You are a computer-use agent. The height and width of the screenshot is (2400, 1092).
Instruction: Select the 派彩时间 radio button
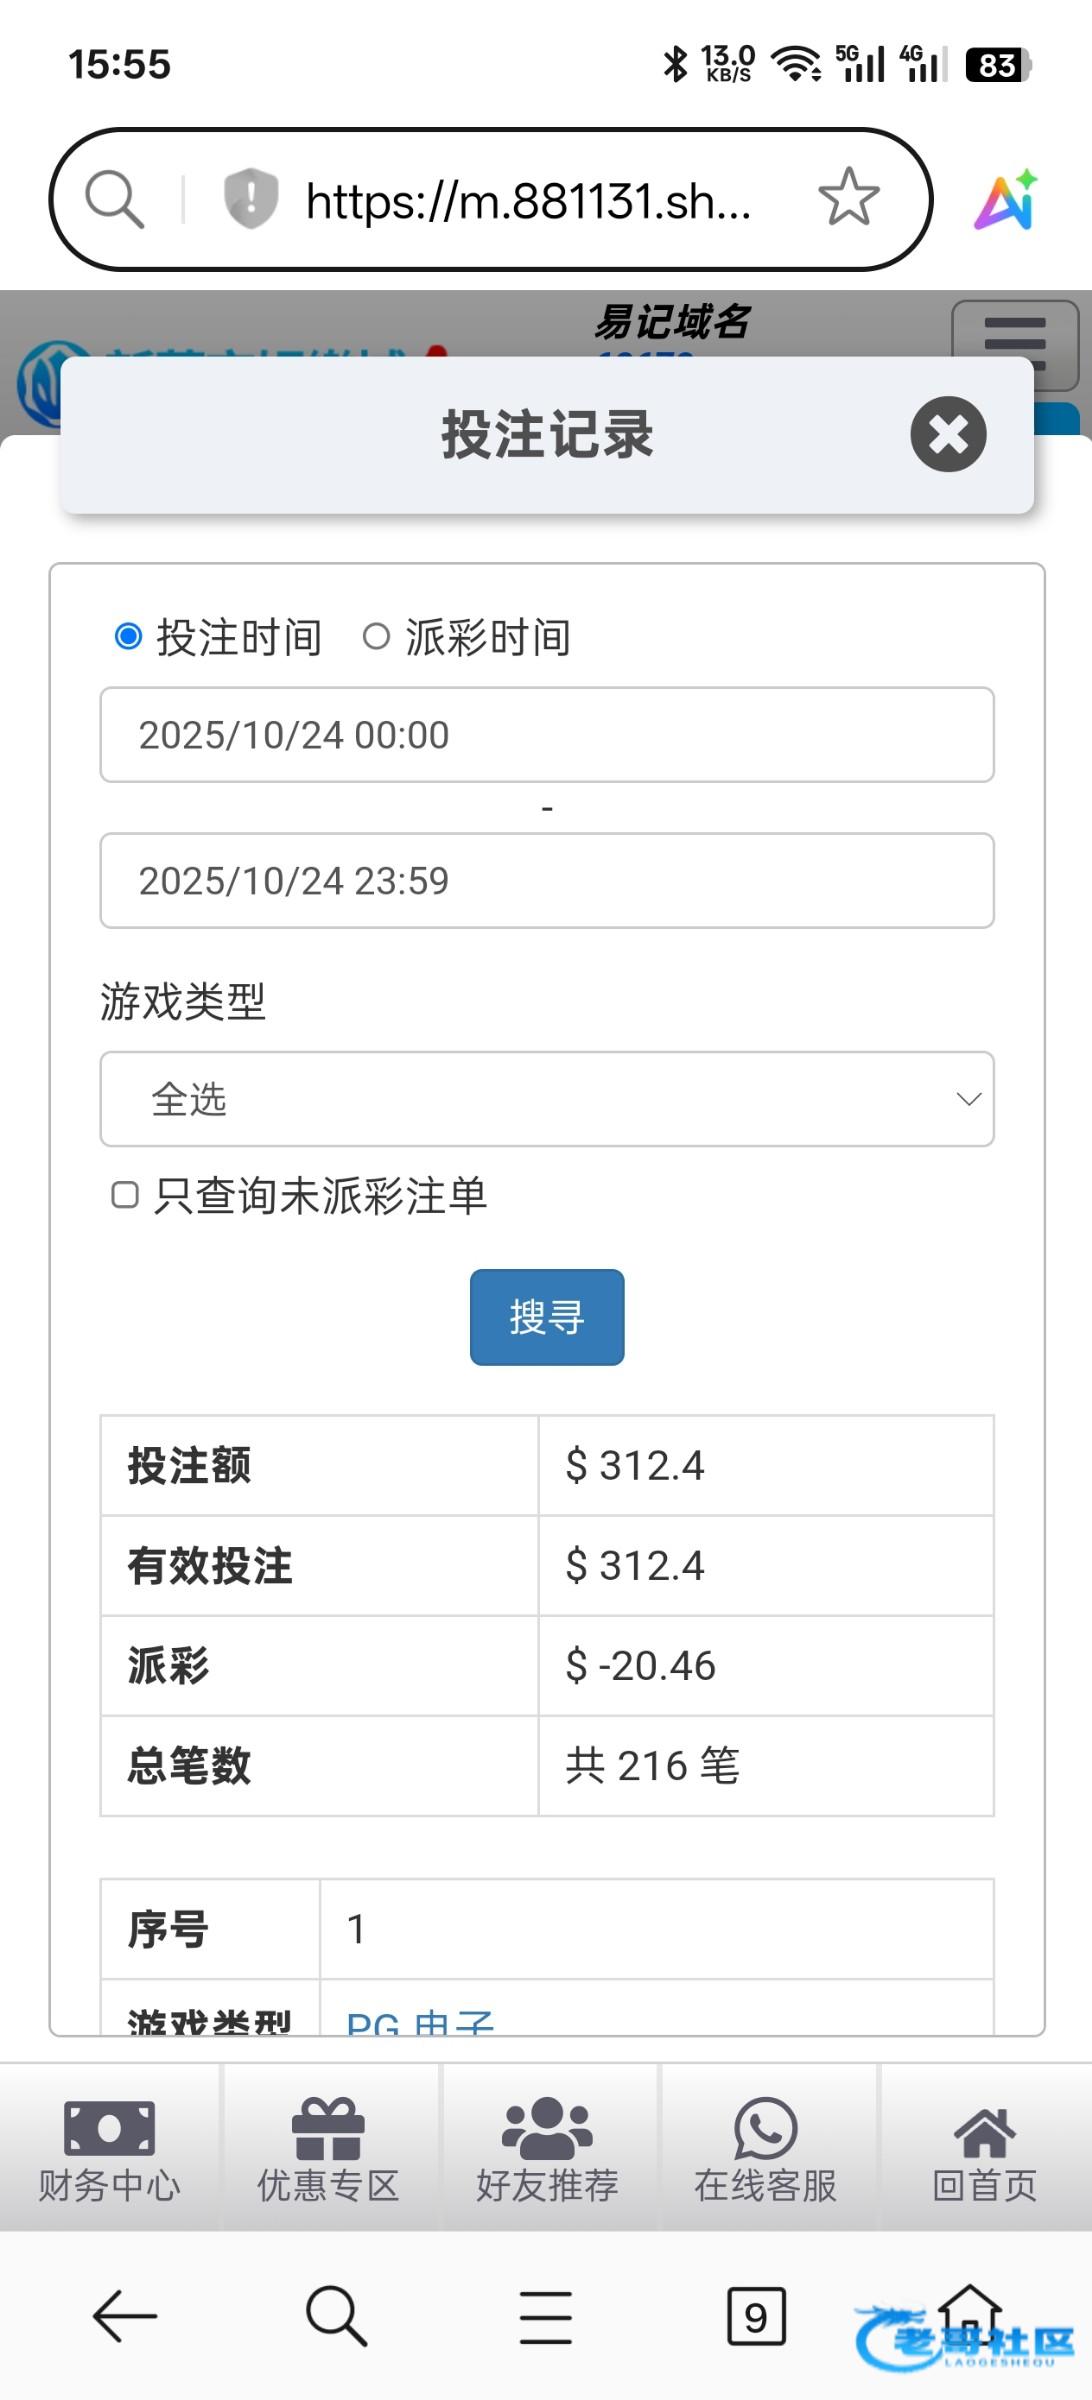pyautogui.click(x=376, y=636)
